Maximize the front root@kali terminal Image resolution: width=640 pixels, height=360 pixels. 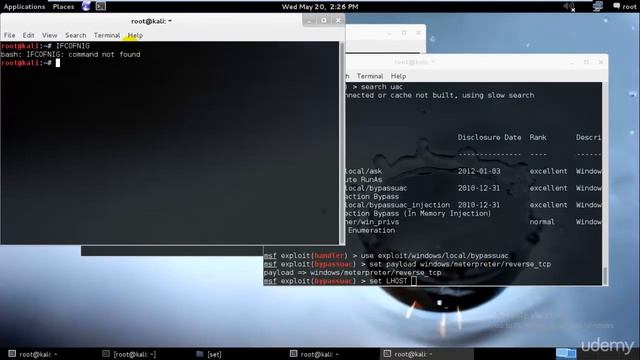[x=324, y=20]
